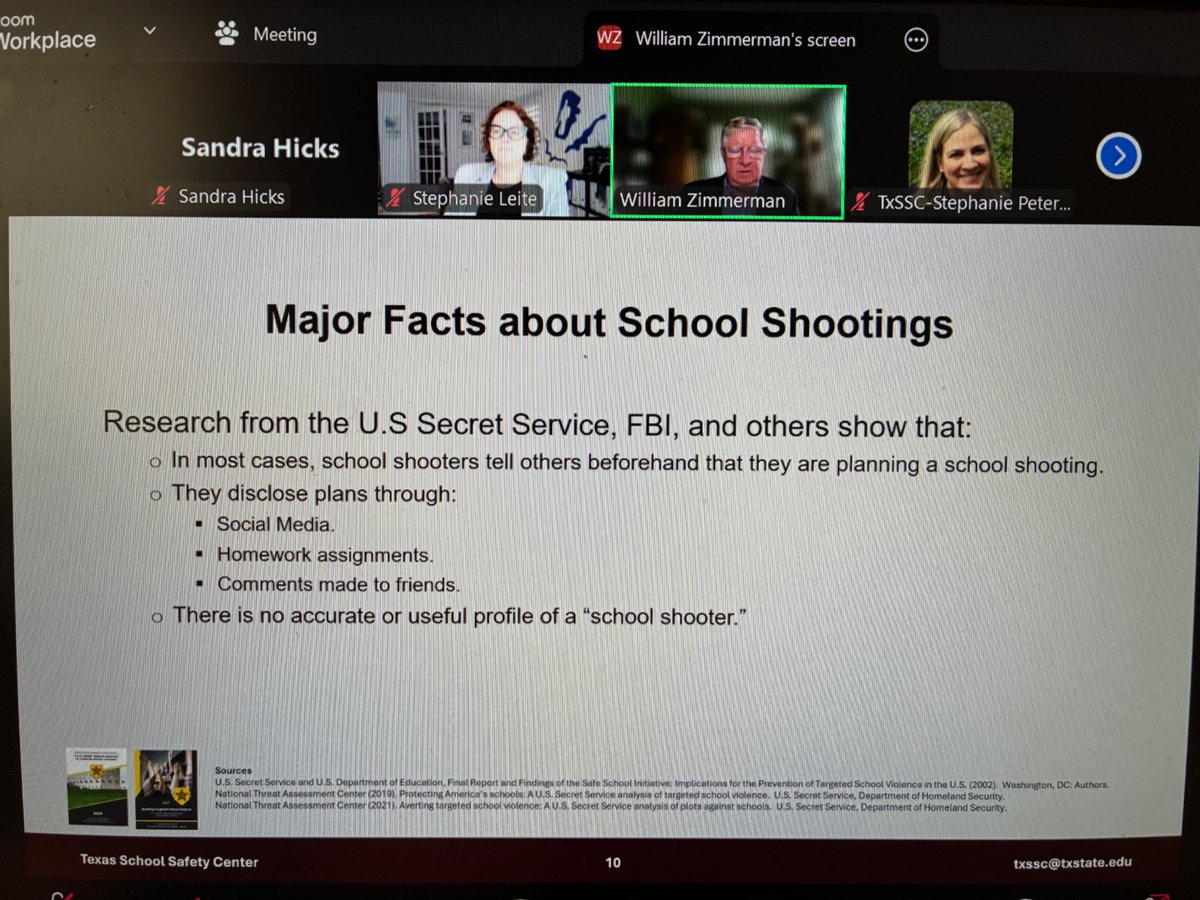This screenshot has width=1200, height=900.
Task: Click TxSSC-Stephanie muted microphone icon
Action: tap(859, 203)
